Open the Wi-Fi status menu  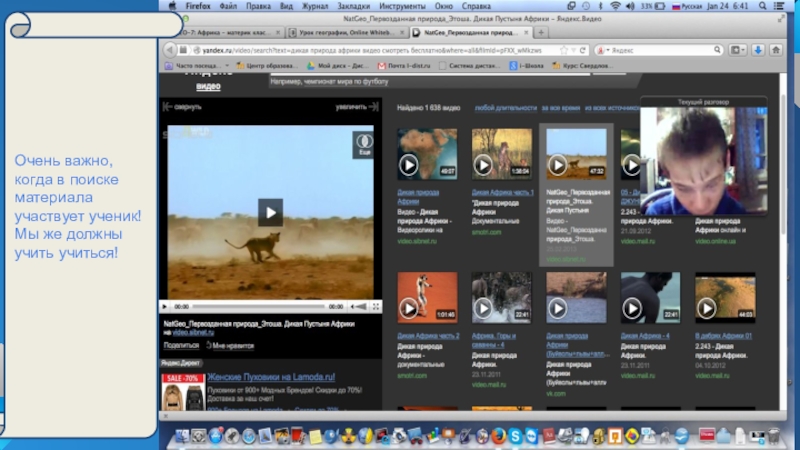click(x=615, y=6)
